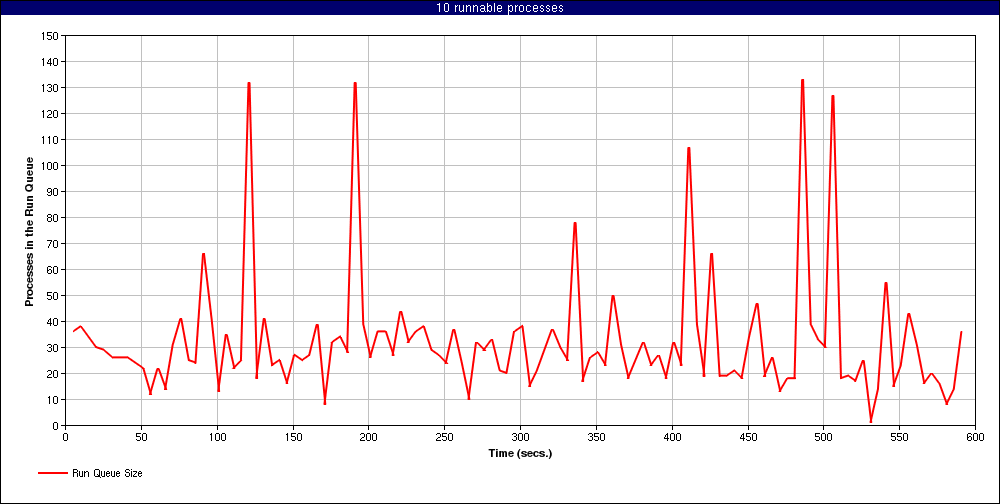Image resolution: width=1000 pixels, height=504 pixels.
Task: Click the y-axis value 30
Action: pos(52,348)
